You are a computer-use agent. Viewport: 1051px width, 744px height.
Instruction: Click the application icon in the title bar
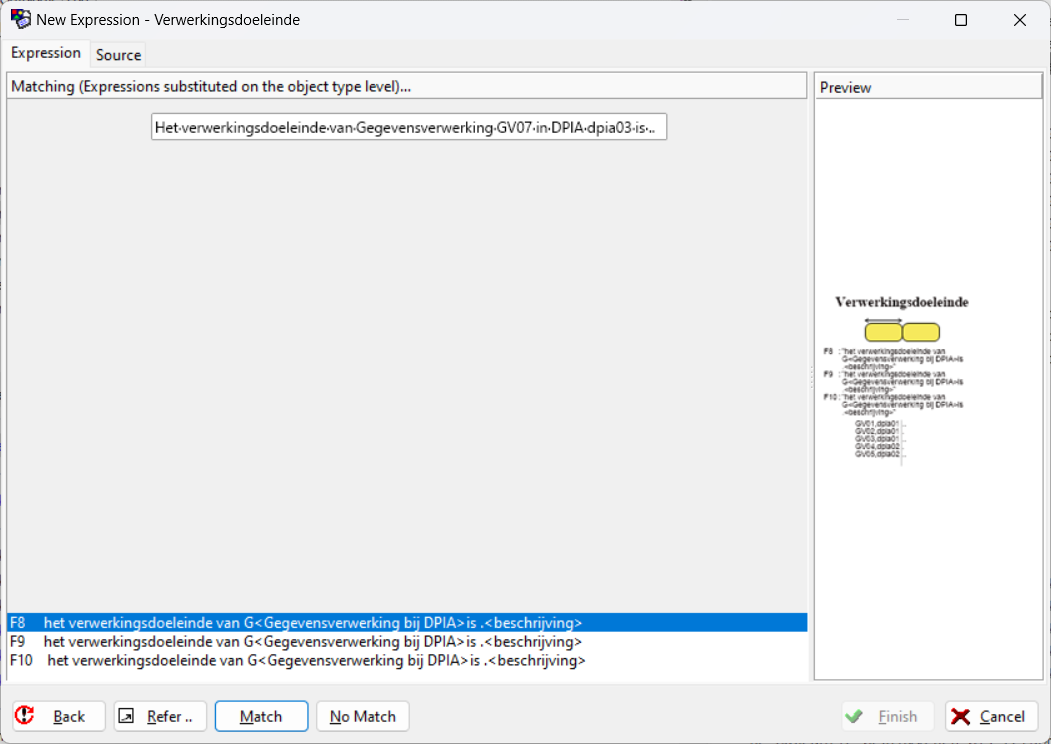[x=20, y=20]
